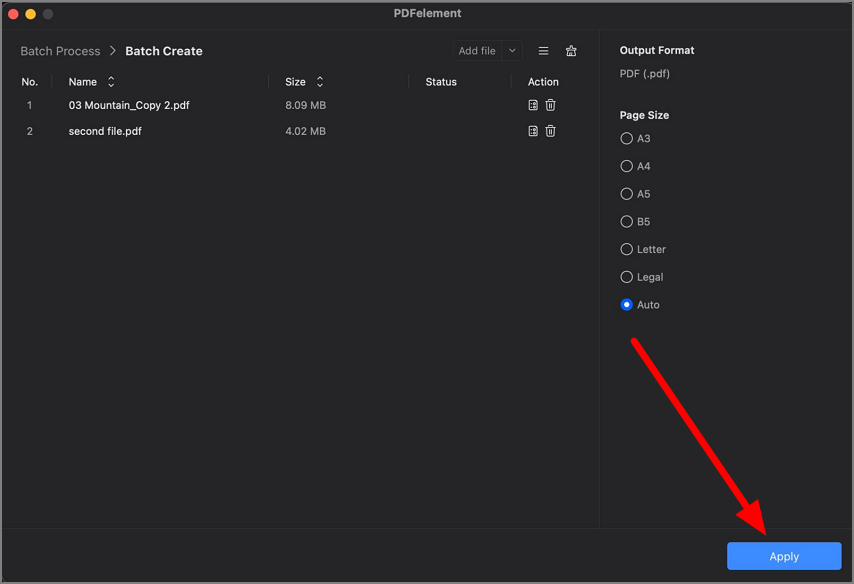Select the A3 page size
The image size is (854, 584).
(626, 138)
